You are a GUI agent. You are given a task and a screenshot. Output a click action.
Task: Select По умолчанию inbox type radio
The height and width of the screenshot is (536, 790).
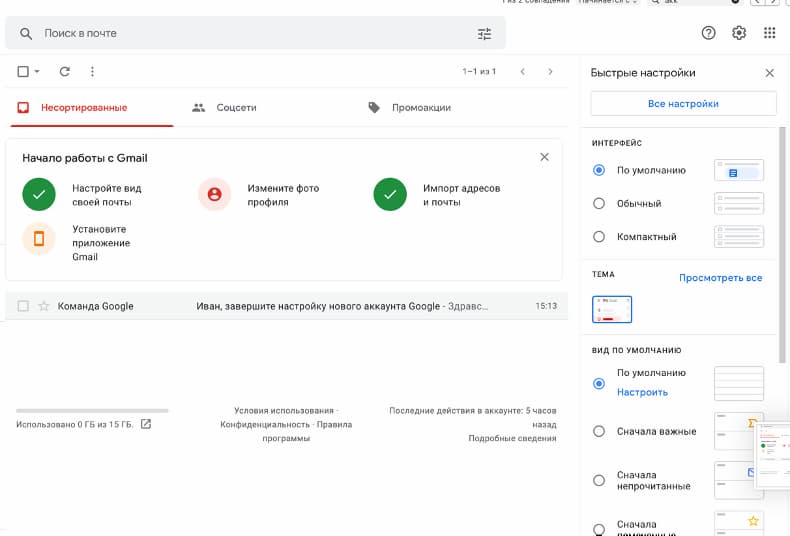[599, 384]
